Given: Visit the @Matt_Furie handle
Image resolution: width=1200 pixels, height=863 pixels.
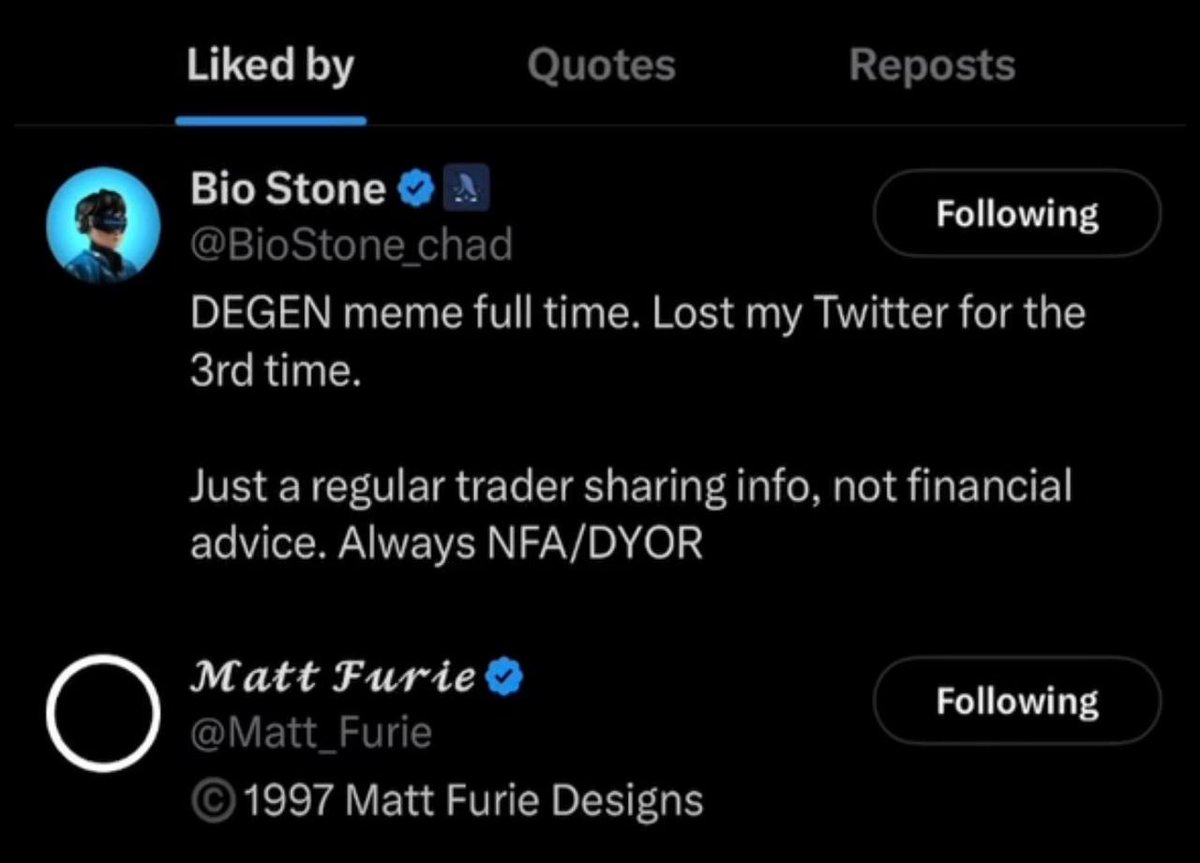Looking at the screenshot, I should click(311, 734).
